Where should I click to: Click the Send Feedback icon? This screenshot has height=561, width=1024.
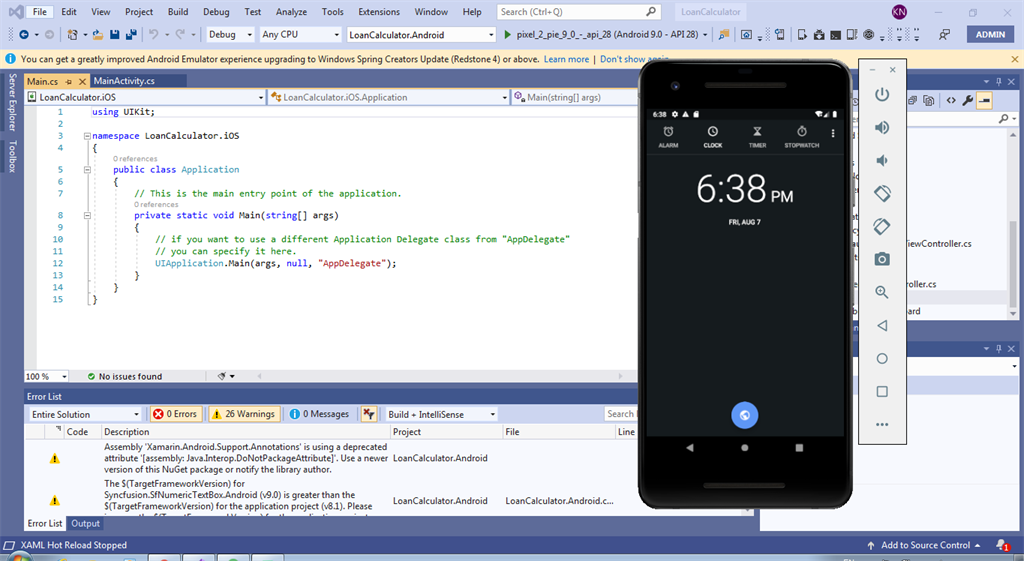tap(944, 35)
